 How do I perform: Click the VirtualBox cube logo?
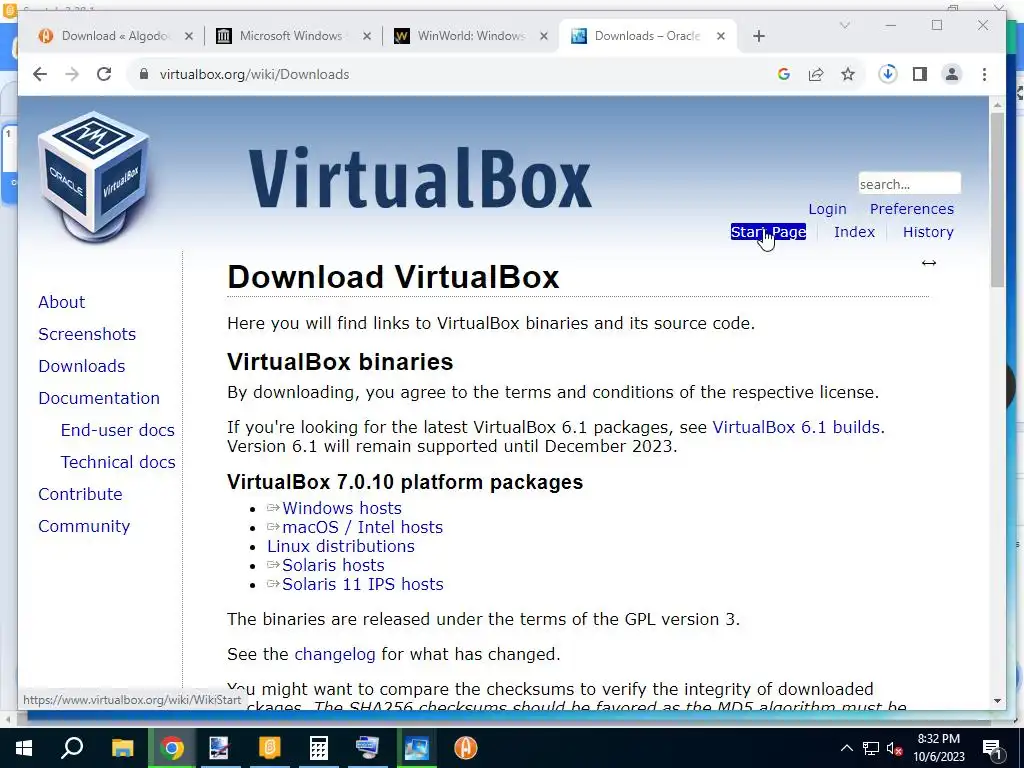94,176
